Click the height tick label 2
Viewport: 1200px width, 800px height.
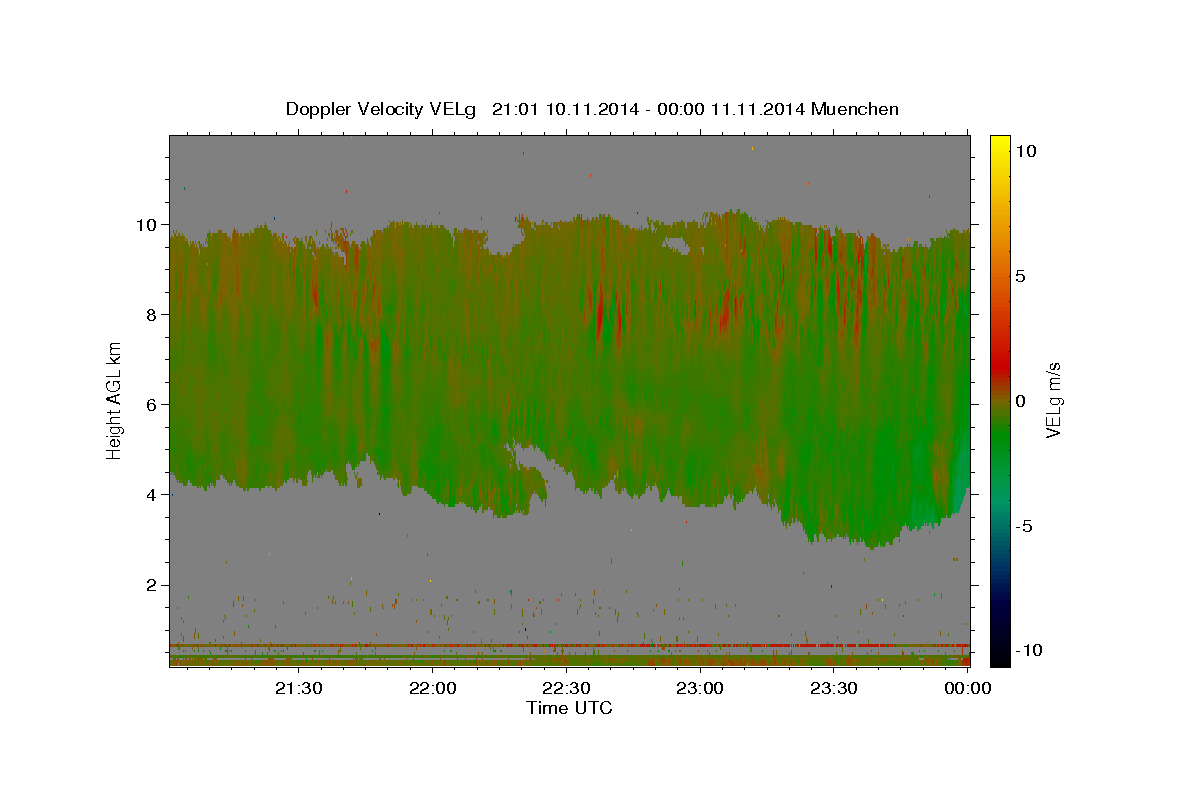(153, 584)
